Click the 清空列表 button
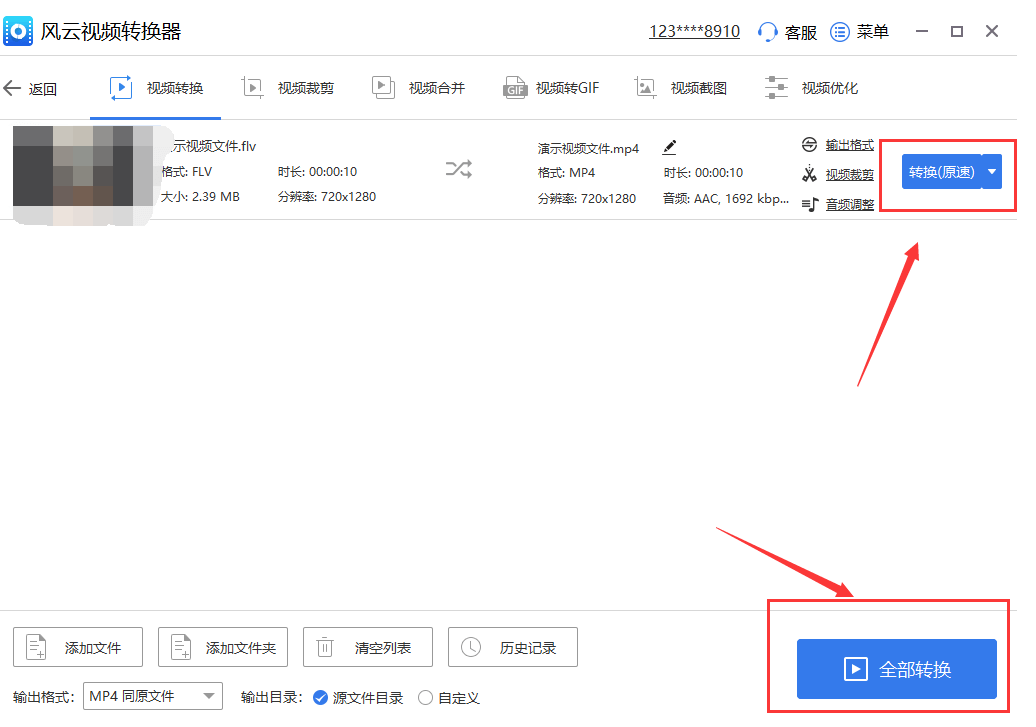The image size is (1036, 727). tap(368, 648)
